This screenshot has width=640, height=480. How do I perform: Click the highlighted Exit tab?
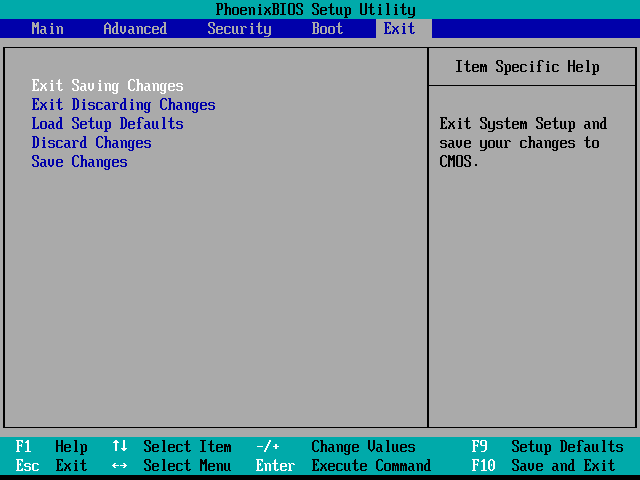[x=399, y=28]
